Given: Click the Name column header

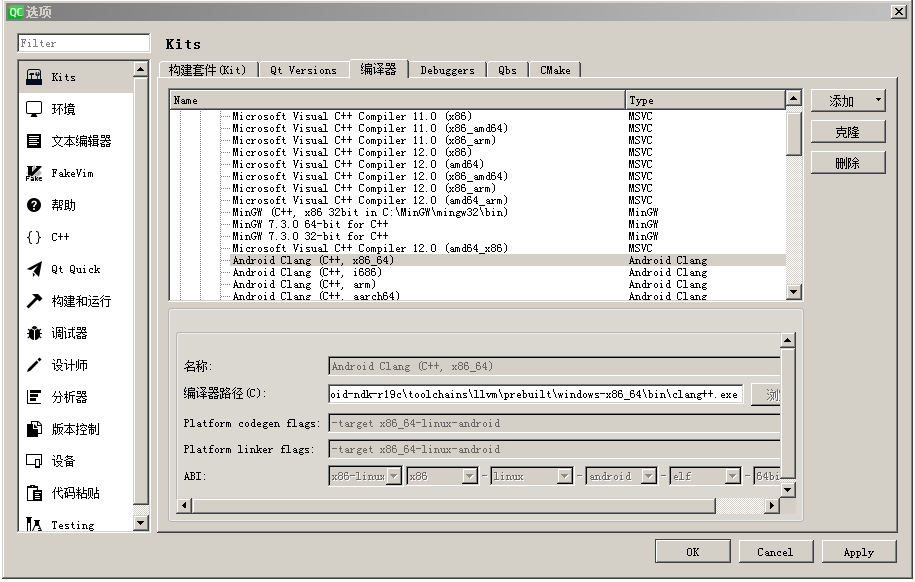Looking at the screenshot, I should point(397,100).
